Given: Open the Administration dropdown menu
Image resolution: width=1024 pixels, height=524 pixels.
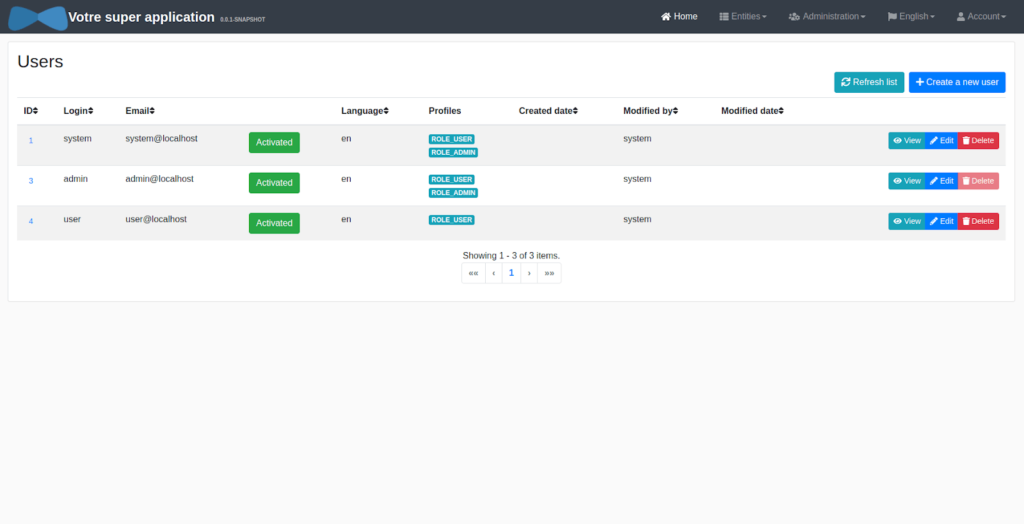Looking at the screenshot, I should pos(827,17).
